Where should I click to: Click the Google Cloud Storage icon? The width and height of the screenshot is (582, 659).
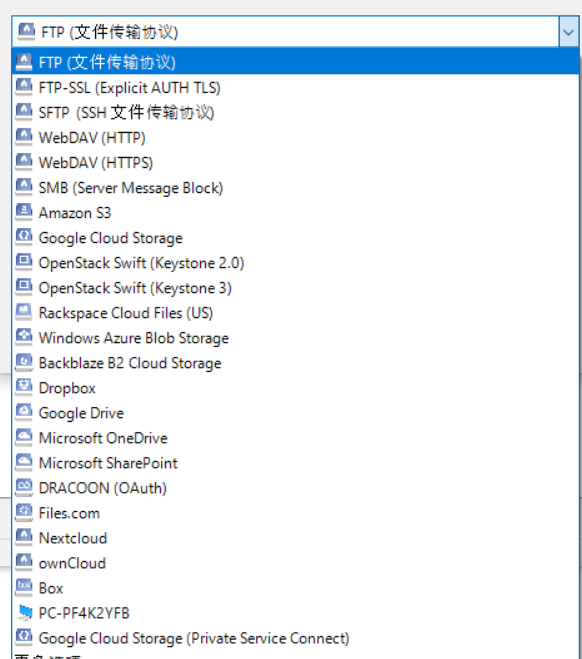point(24,237)
